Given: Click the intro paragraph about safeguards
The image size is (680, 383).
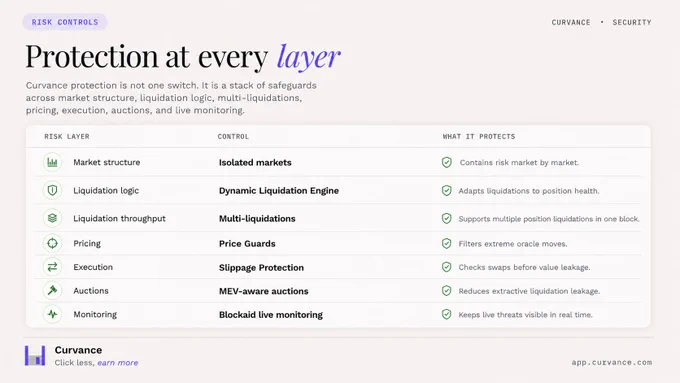Looking at the screenshot, I should click(171, 98).
